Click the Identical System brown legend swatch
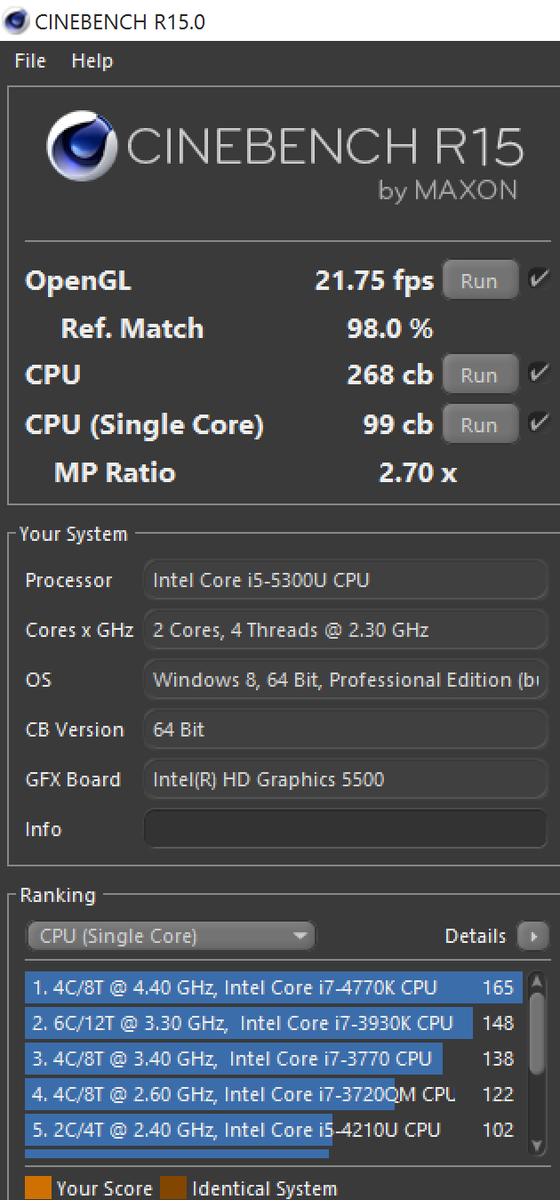The image size is (560, 1200). (x=173, y=1188)
